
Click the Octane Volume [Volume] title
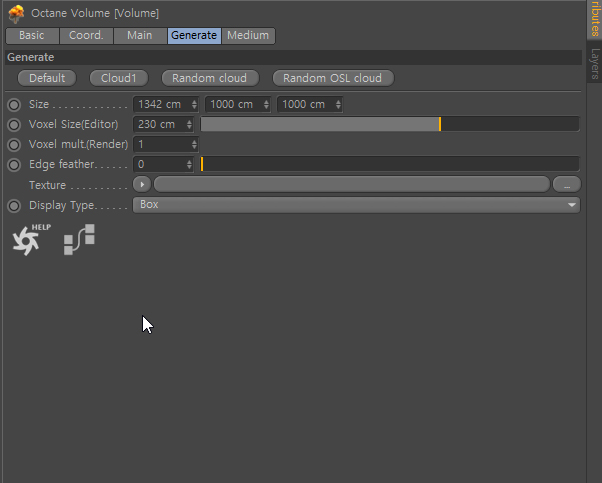(95, 13)
